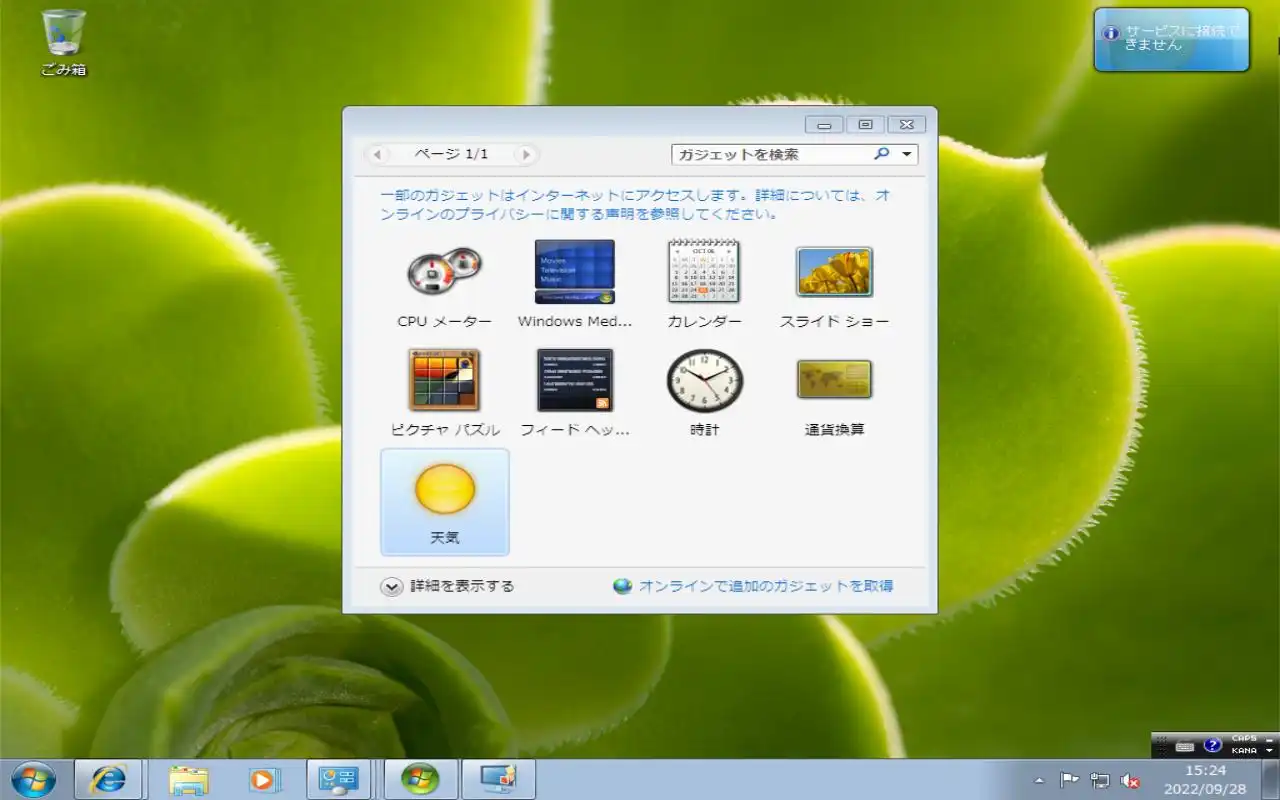Click the language bar keyboard icon
The image size is (1280, 800).
(x=1185, y=746)
